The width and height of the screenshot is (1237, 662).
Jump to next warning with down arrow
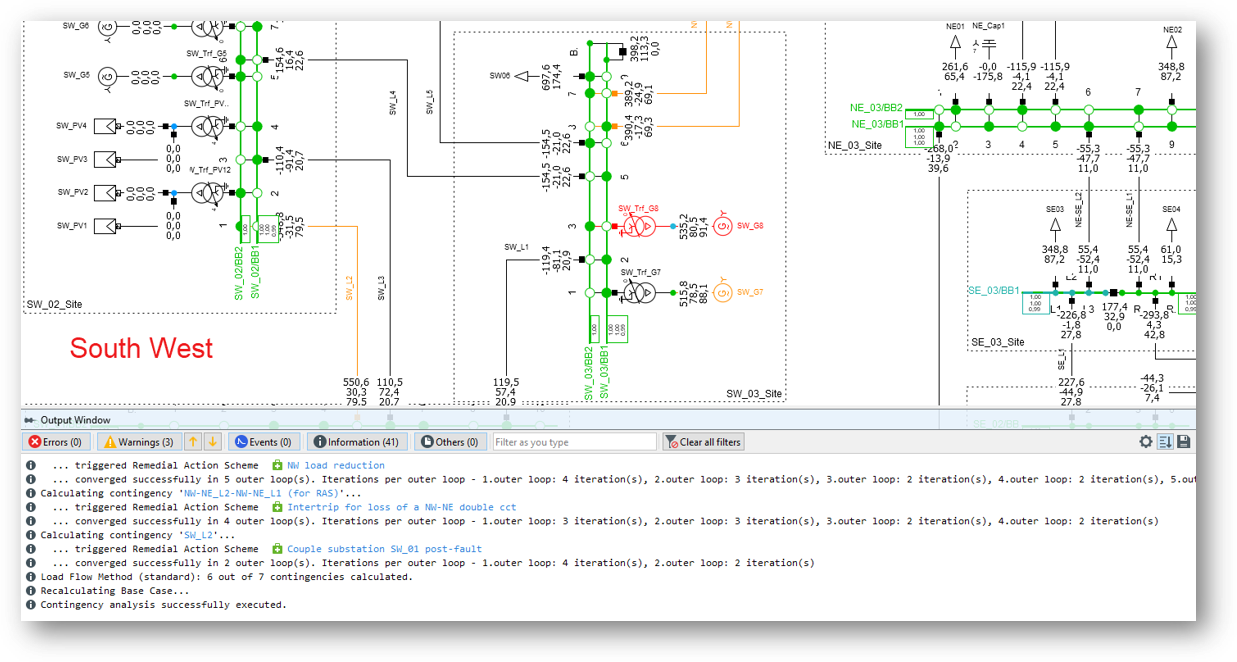tap(213, 442)
